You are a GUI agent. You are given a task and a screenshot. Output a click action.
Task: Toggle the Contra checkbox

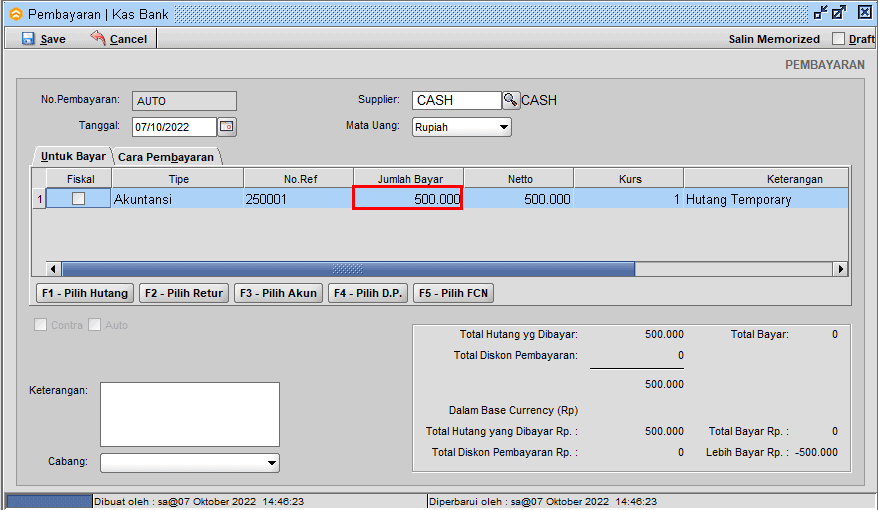41,325
